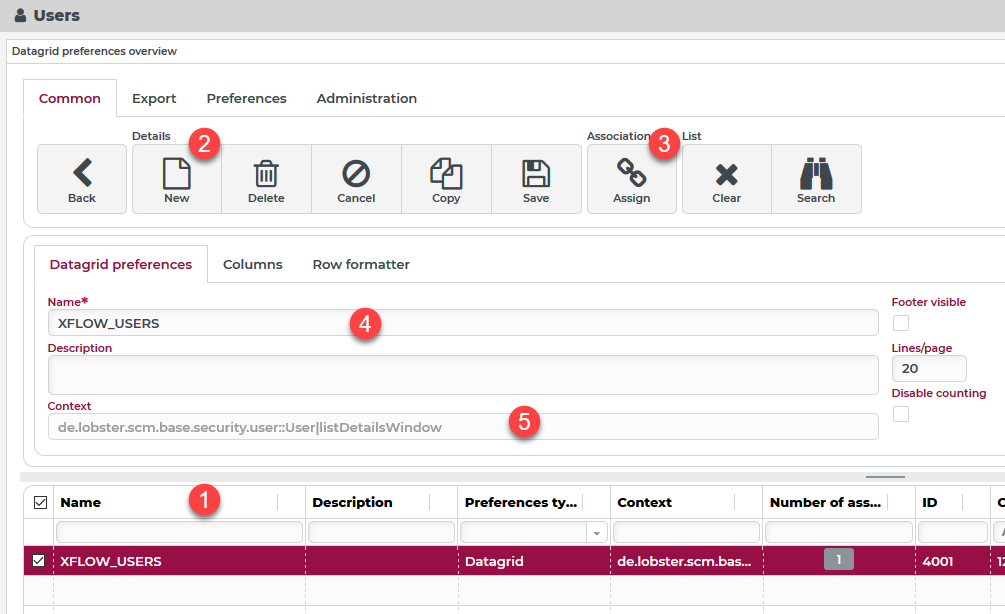Click the Back arrow icon
The width and height of the screenshot is (1005, 614).
(82, 174)
